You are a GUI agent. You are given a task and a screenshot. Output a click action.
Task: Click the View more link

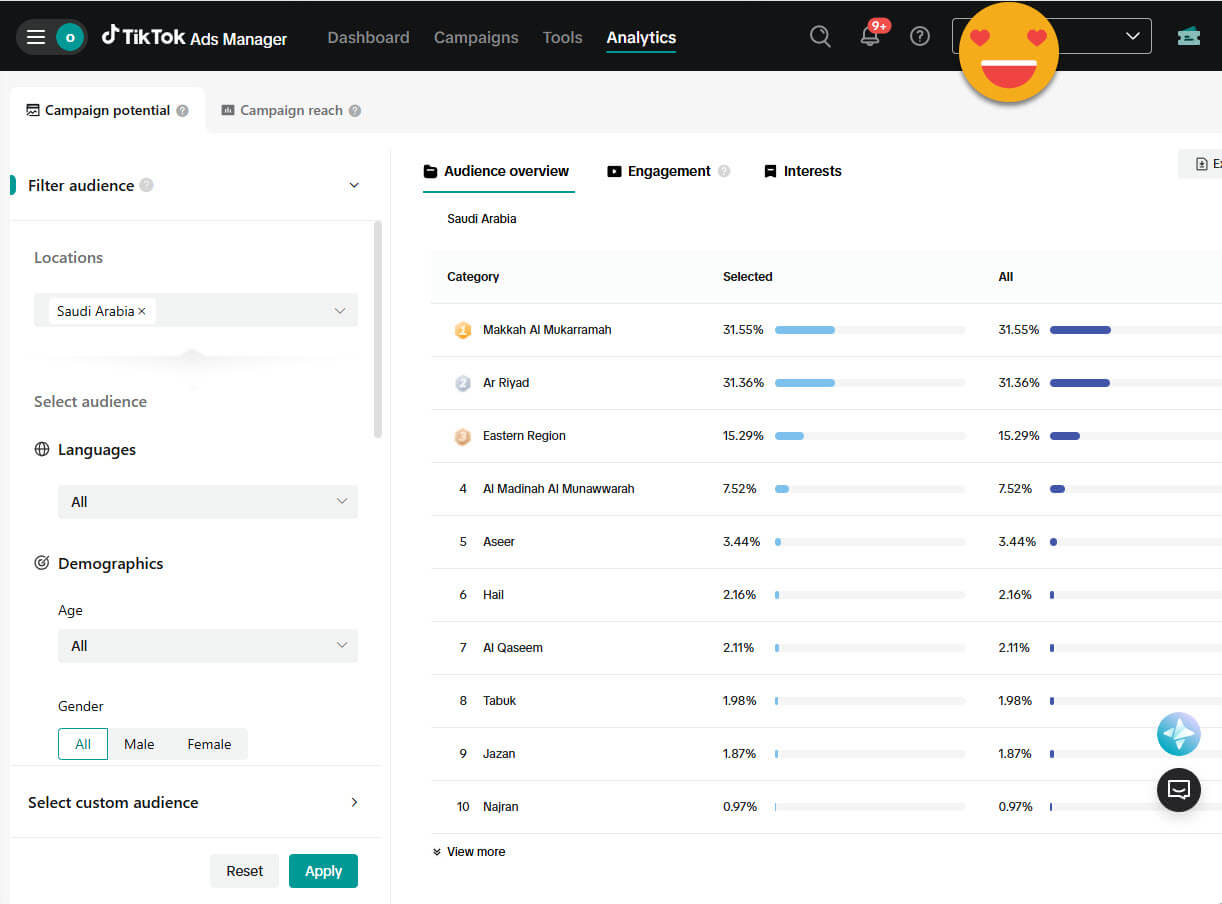point(469,852)
